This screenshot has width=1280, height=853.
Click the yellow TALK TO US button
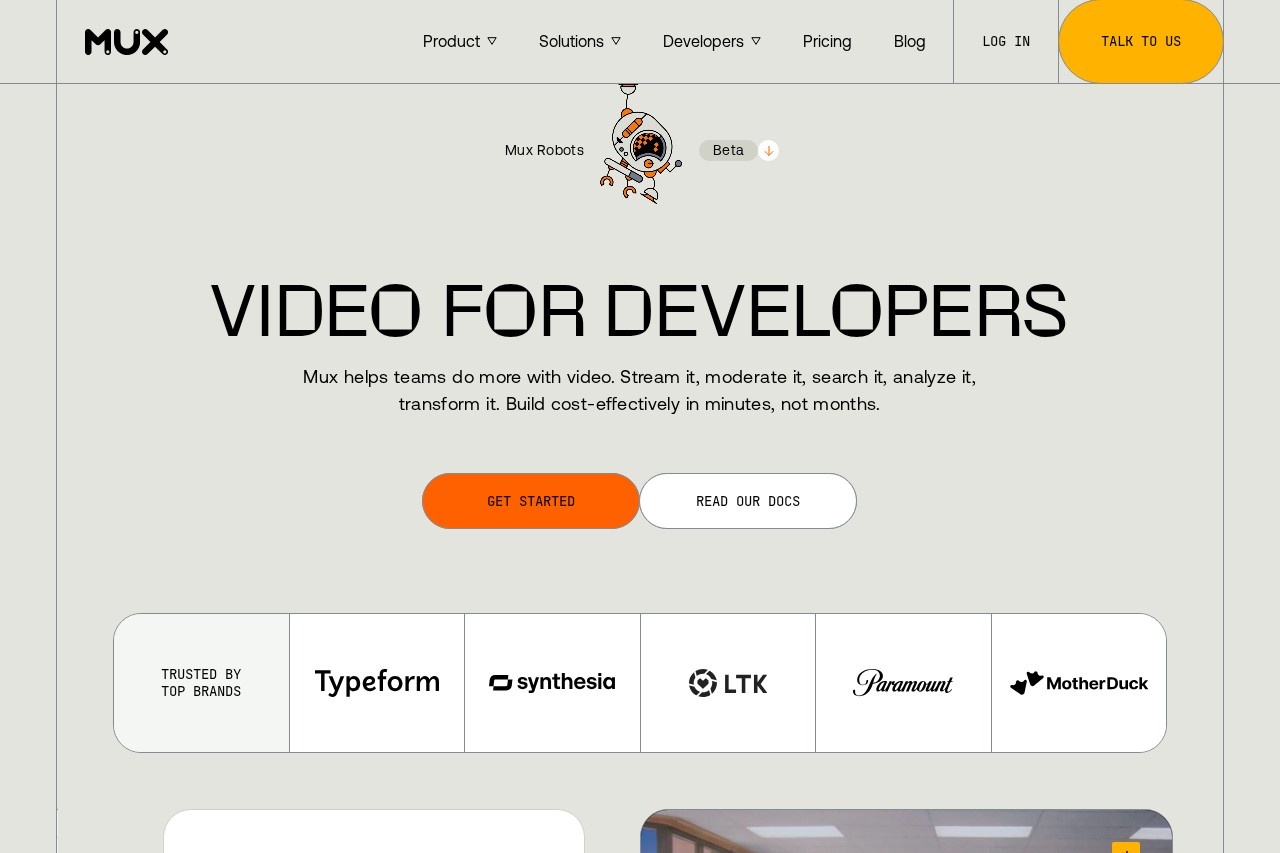coord(1141,42)
